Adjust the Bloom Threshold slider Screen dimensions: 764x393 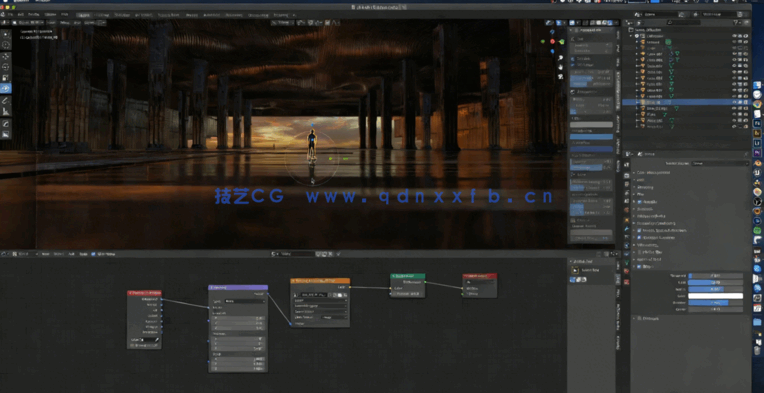tap(715, 276)
